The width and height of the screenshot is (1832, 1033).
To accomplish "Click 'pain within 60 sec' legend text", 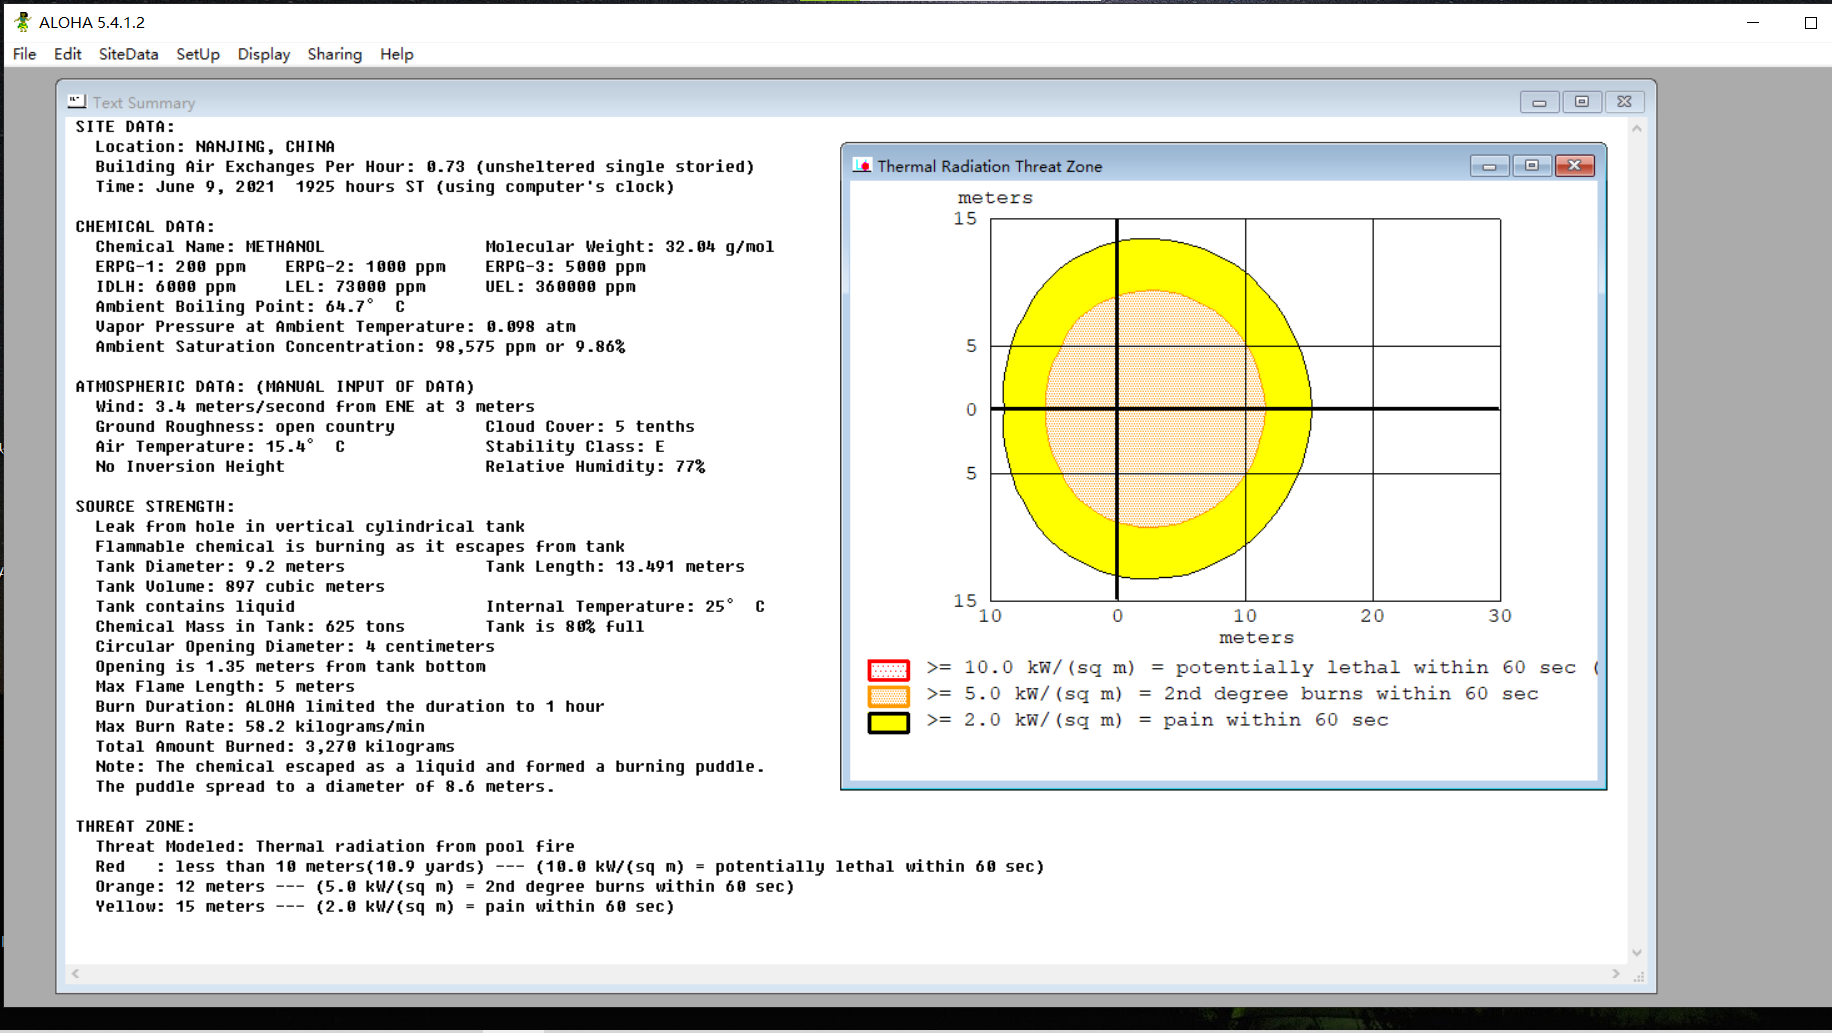I will click(1276, 720).
